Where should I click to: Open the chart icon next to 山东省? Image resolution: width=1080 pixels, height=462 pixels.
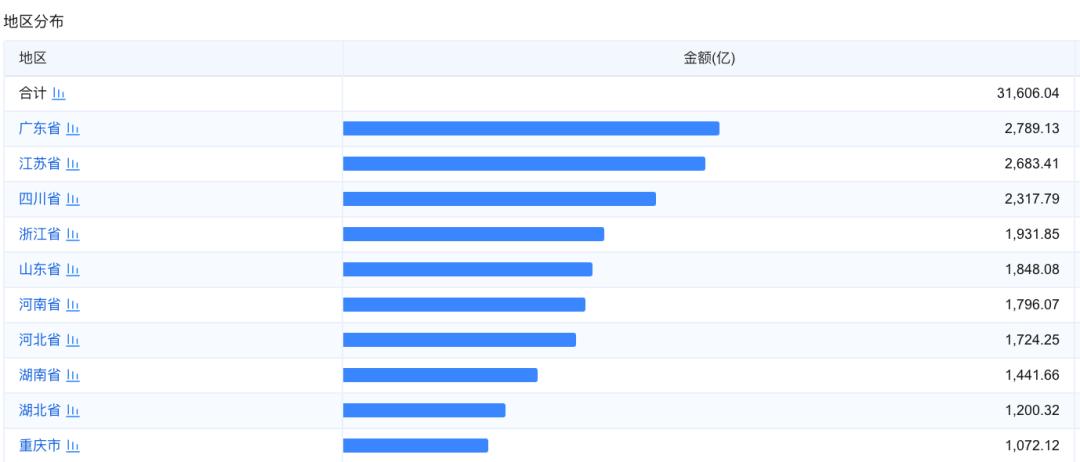73,270
